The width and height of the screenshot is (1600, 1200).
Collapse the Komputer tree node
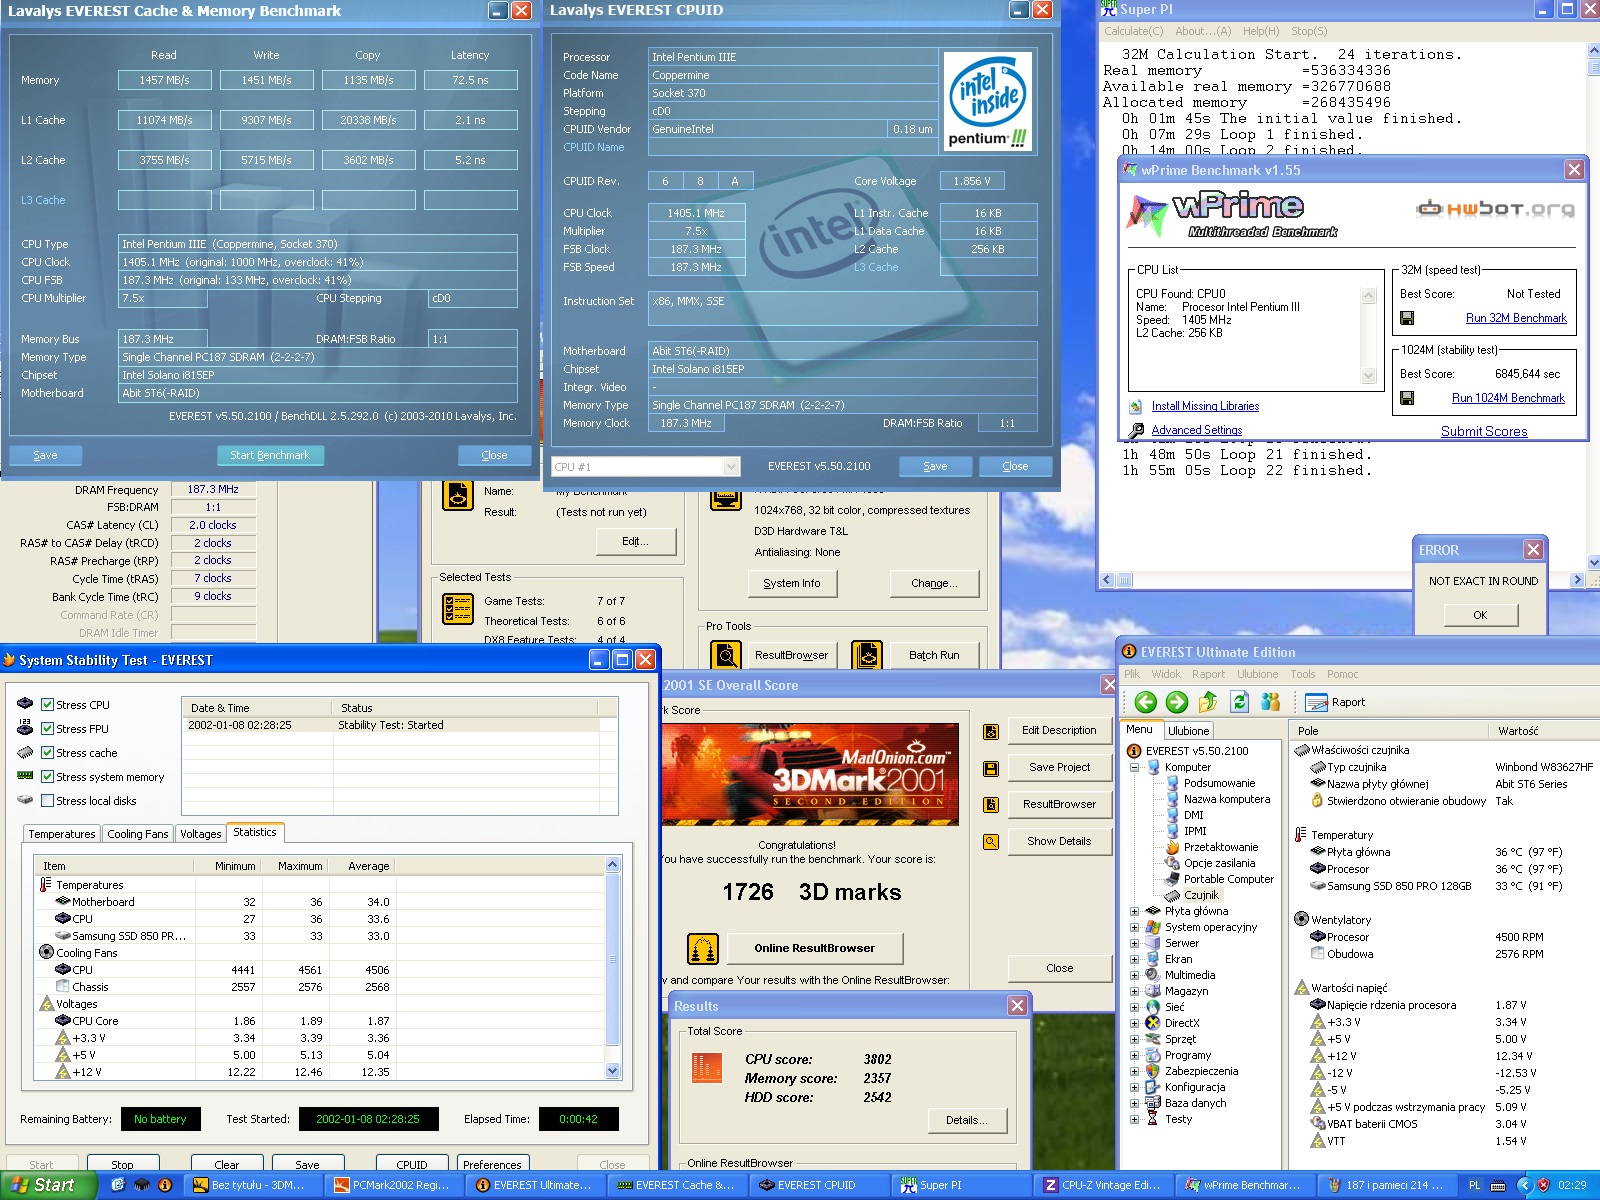(1135, 767)
